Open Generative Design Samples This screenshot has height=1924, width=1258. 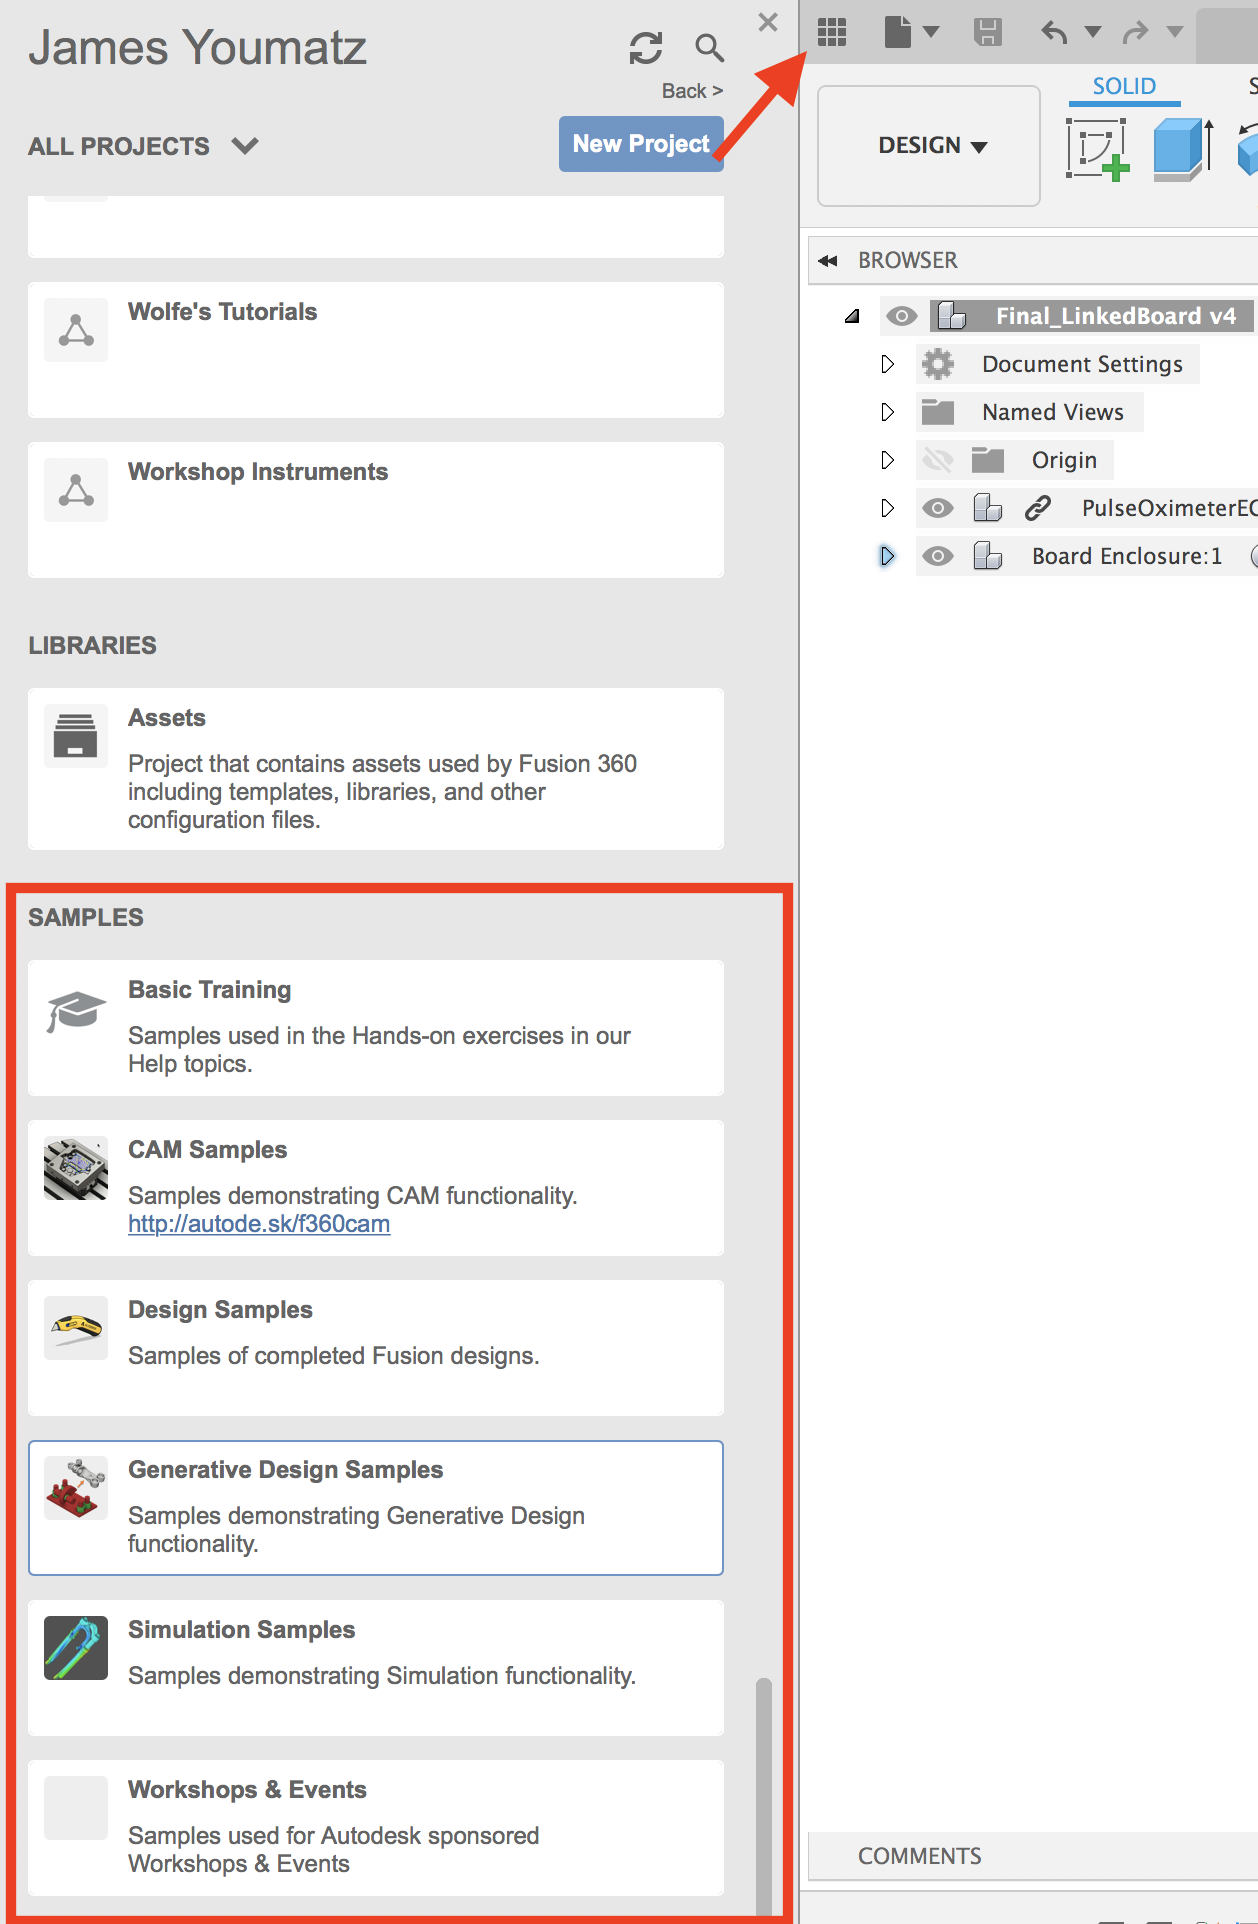(376, 1508)
